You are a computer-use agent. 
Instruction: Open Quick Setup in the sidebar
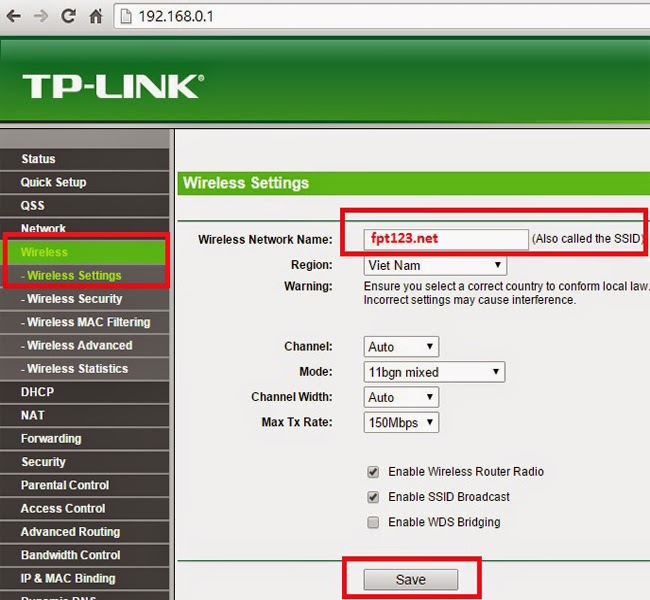pyautogui.click(x=85, y=182)
